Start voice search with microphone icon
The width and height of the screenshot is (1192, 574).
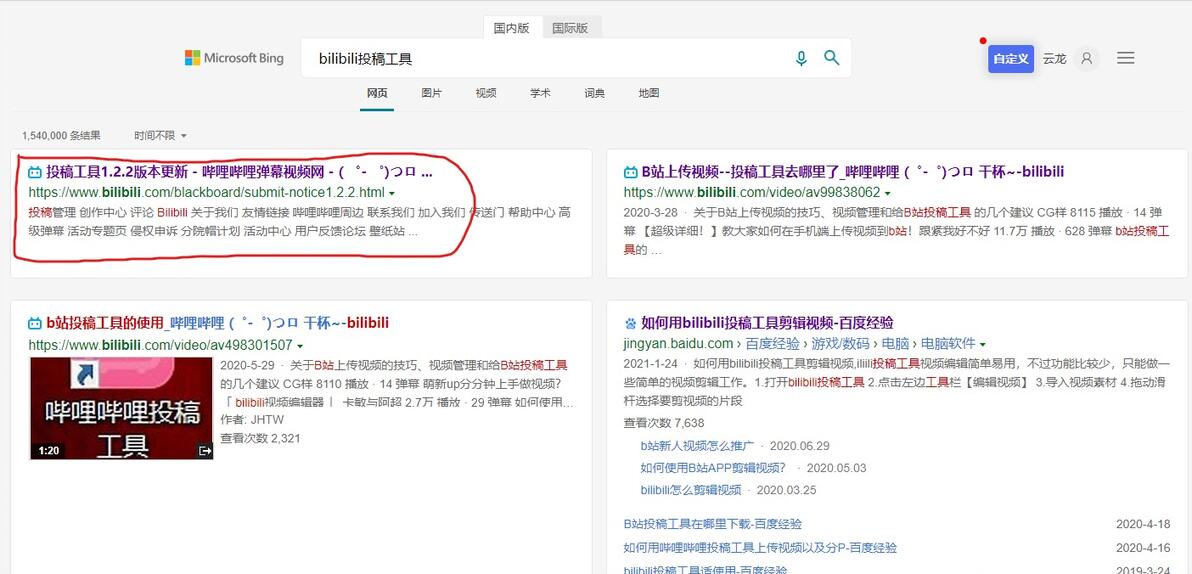[x=800, y=58]
